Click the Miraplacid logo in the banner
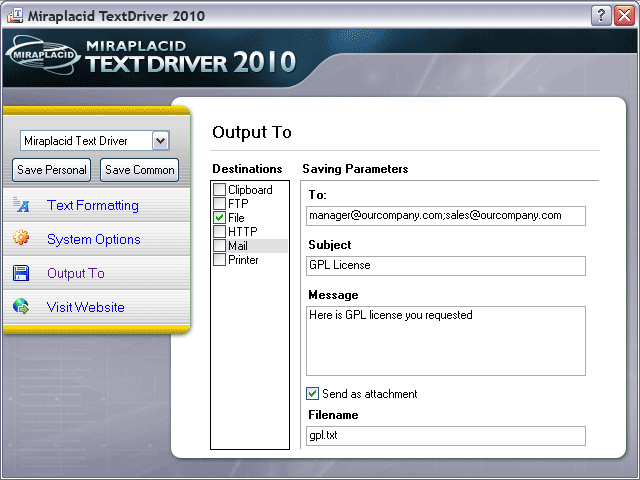This screenshot has width=640, height=480. point(42,55)
